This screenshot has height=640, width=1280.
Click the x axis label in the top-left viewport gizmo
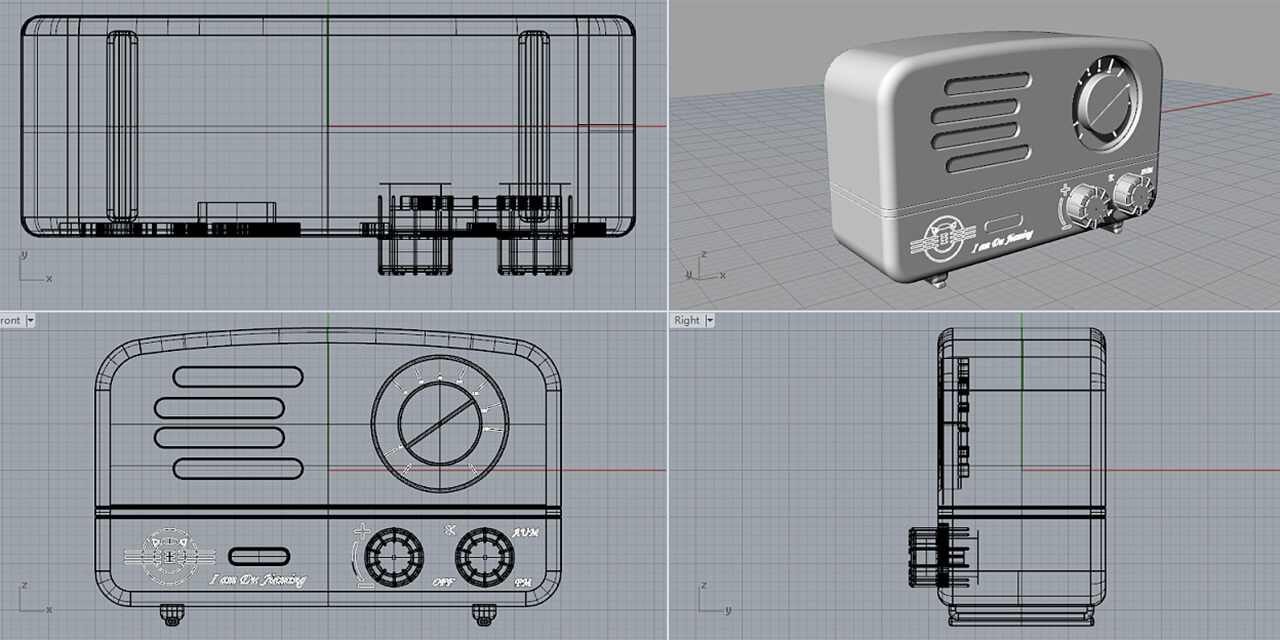tap(49, 279)
